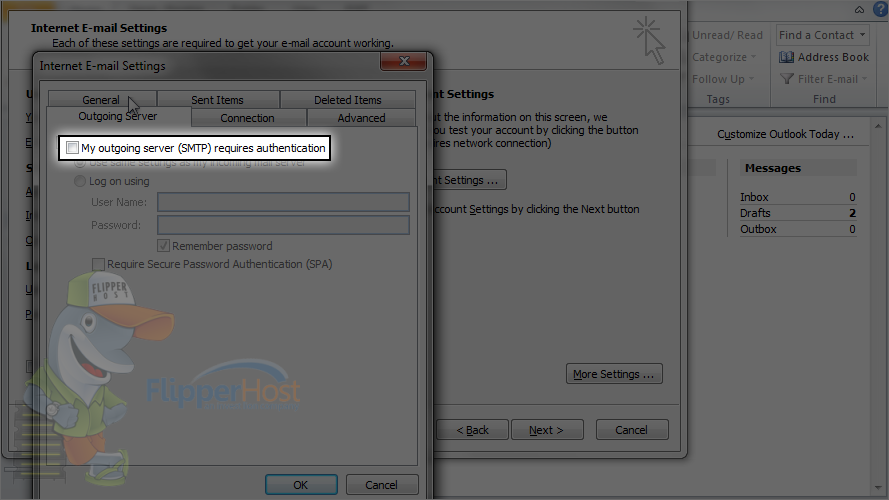The height and width of the screenshot is (500, 889).
Task: Enable My outgoing server requires authentication
Action: [x=72, y=148]
